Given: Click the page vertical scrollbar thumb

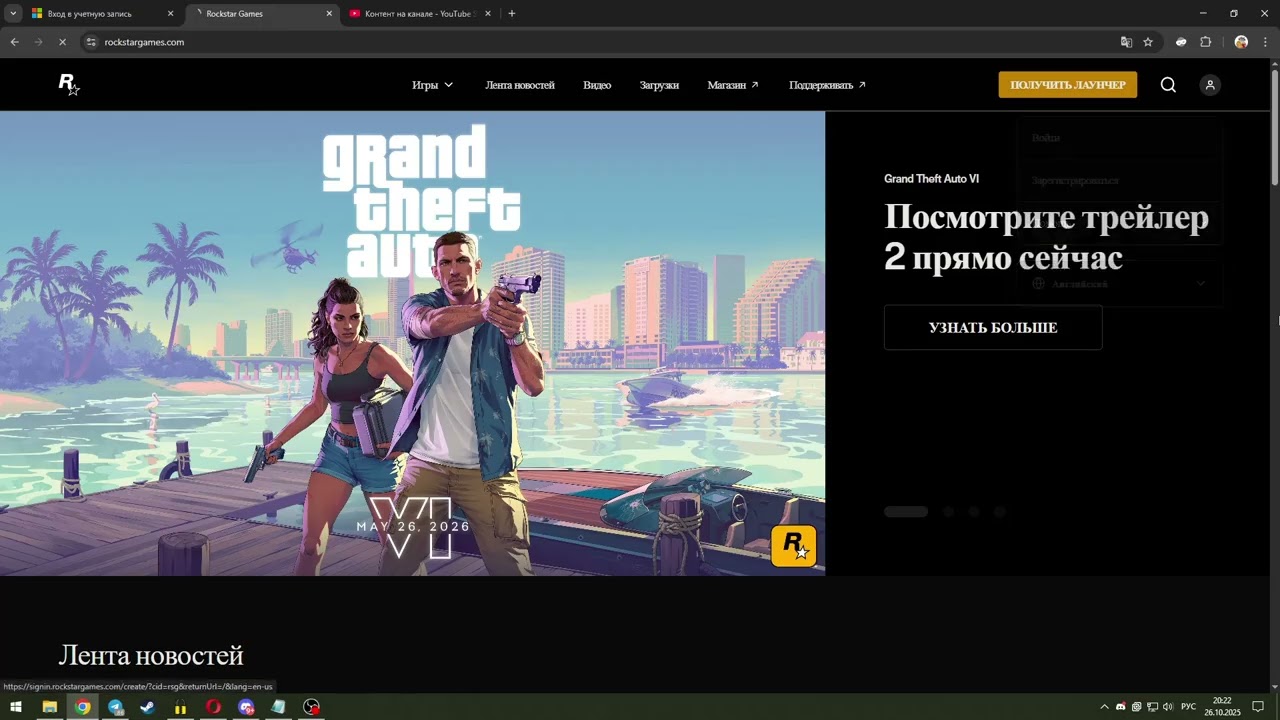Looking at the screenshot, I should coord(1275,128).
